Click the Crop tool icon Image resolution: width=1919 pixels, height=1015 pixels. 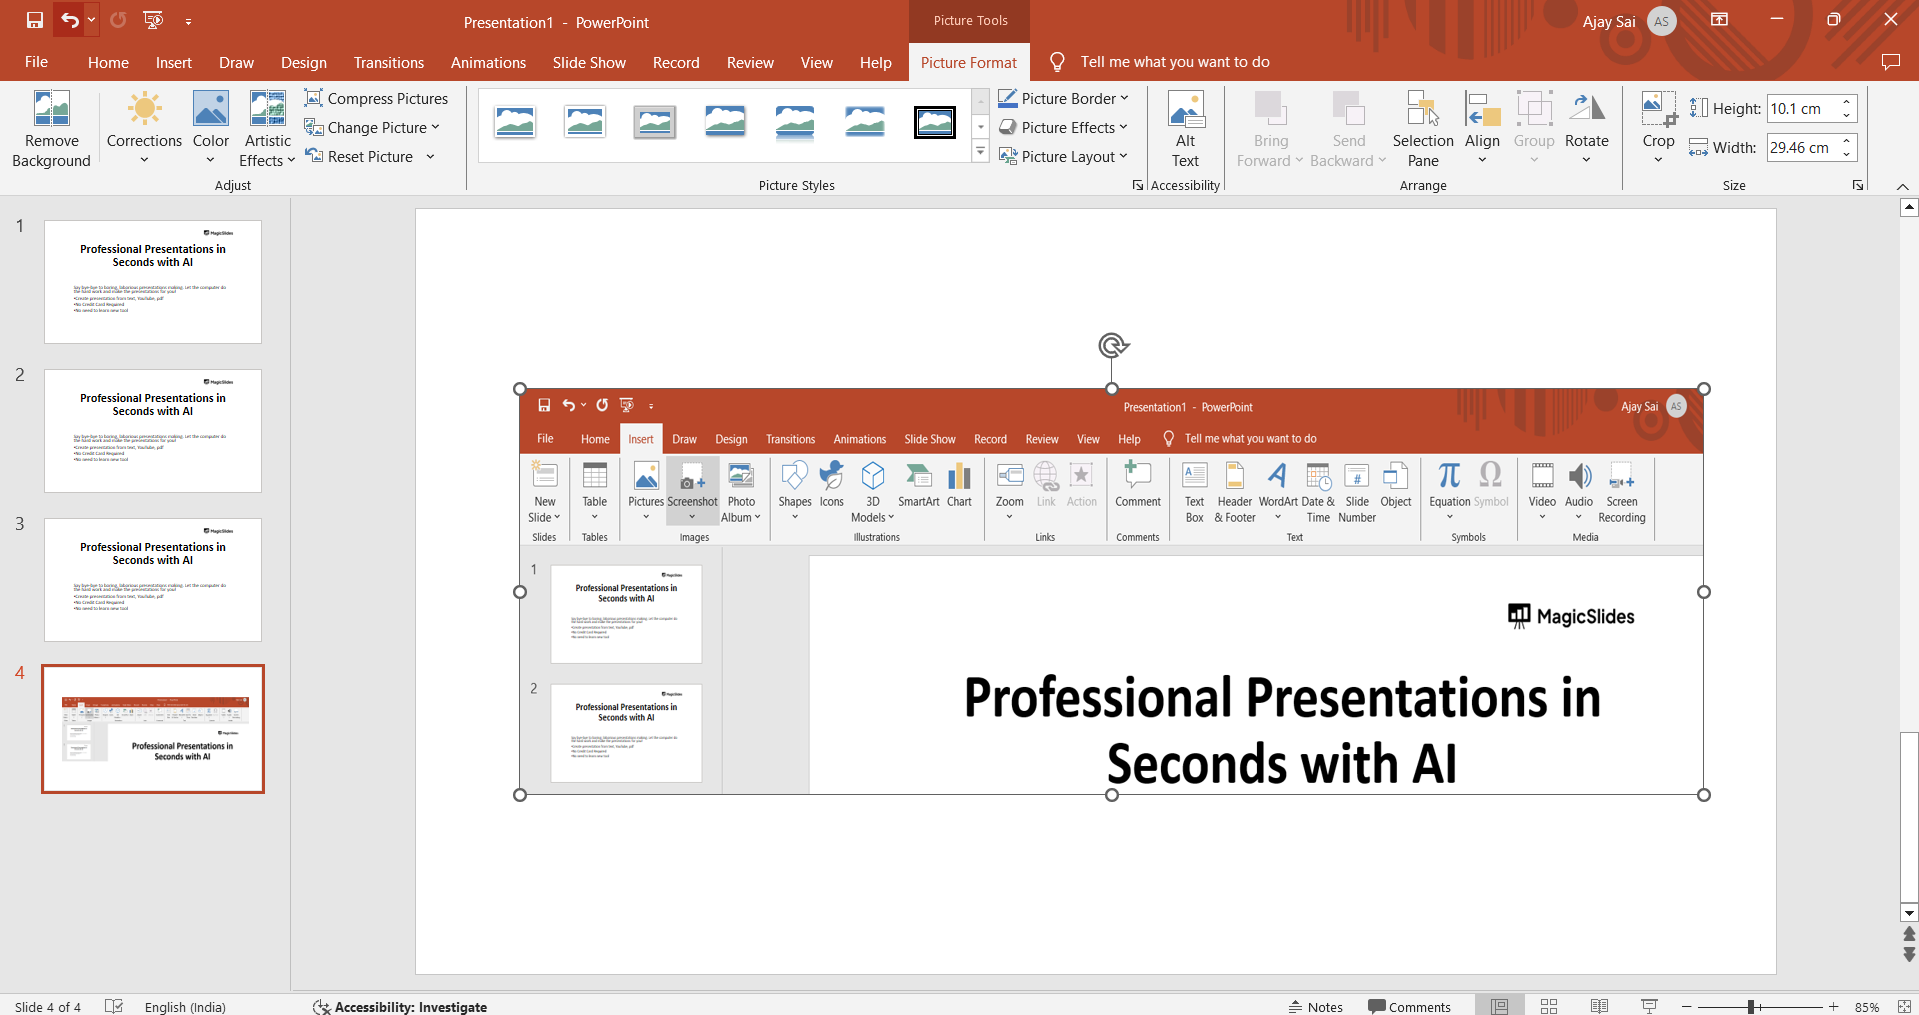pyautogui.click(x=1658, y=108)
